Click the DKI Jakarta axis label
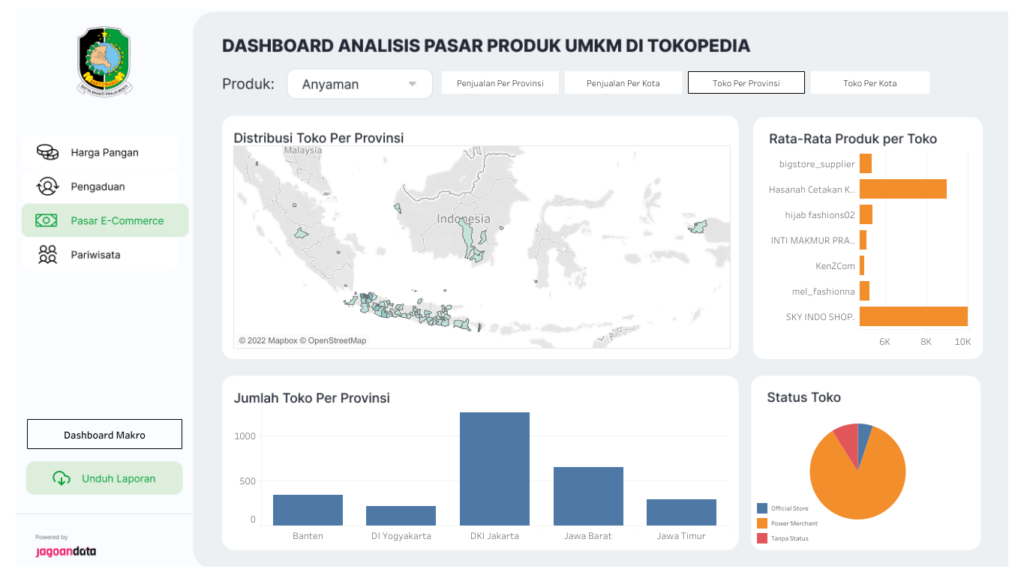The image size is (1024, 575). click(x=494, y=536)
